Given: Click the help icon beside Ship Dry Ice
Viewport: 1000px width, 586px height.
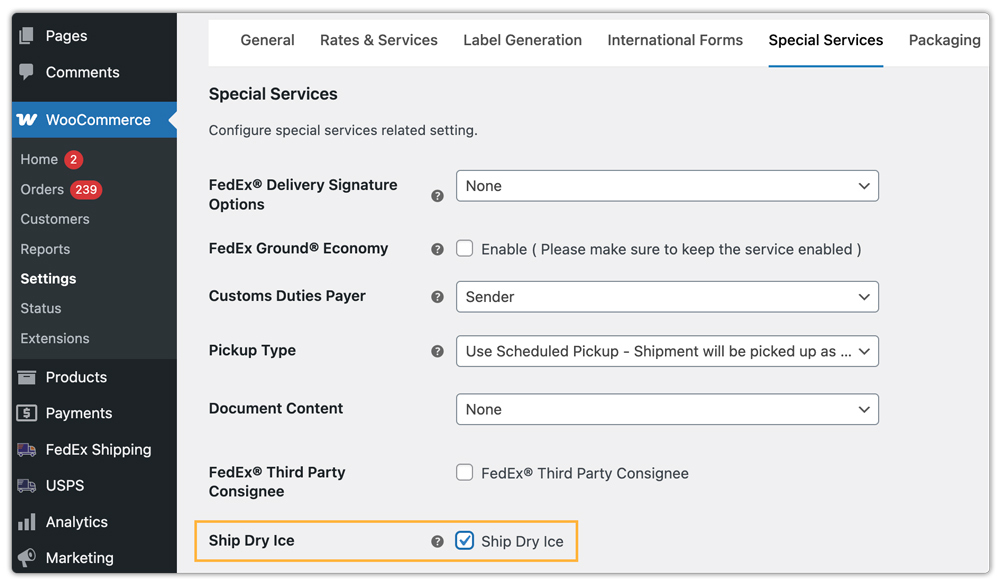Looking at the screenshot, I should pos(437,540).
